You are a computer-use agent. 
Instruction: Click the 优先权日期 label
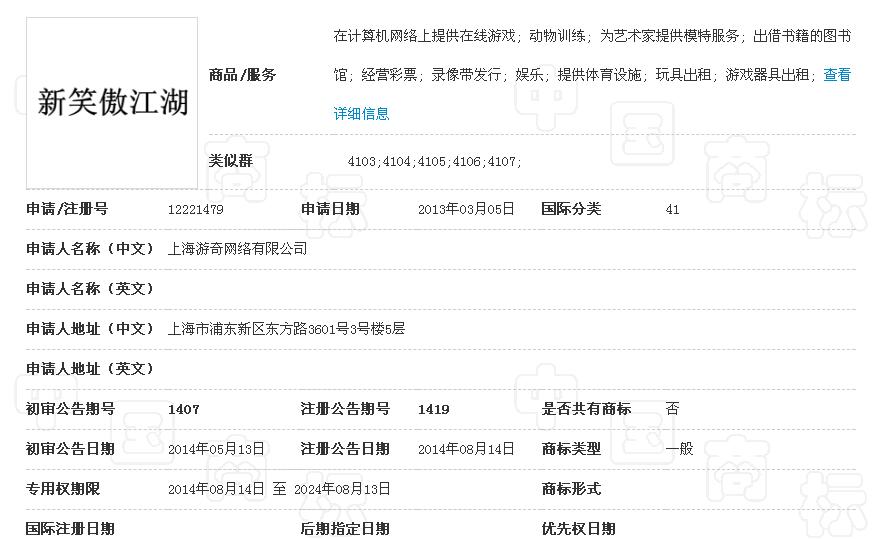[578, 528]
